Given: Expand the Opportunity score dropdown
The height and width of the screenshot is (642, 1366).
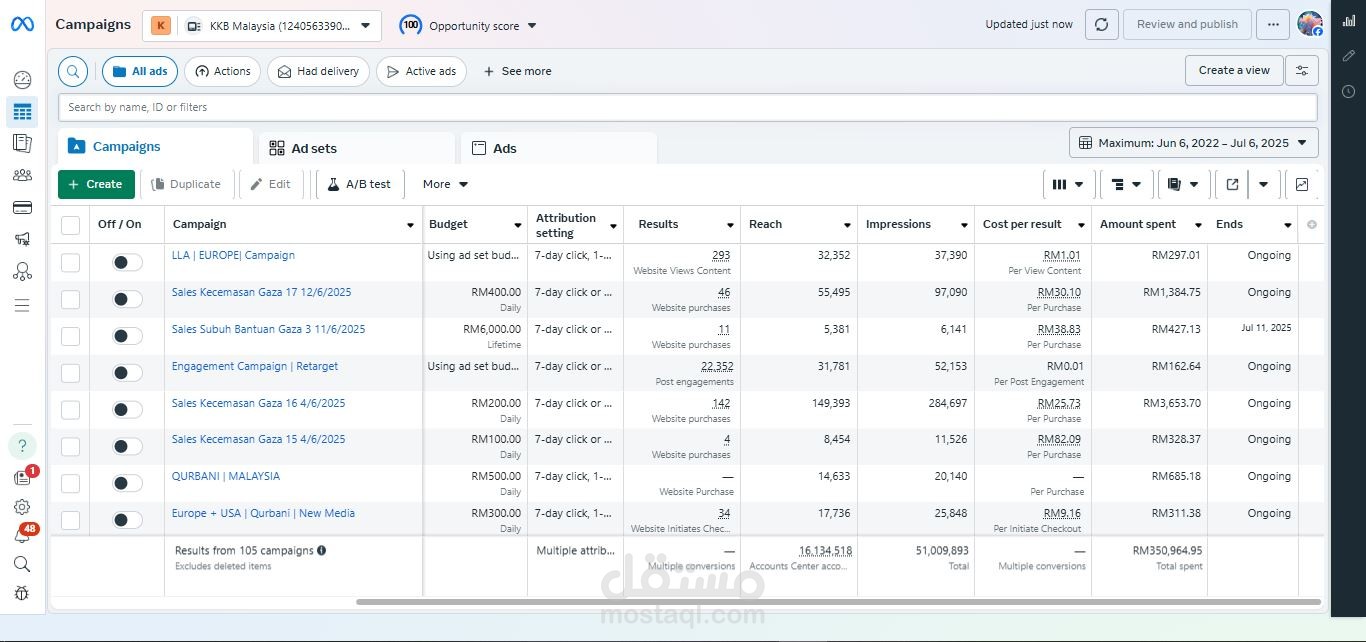Looking at the screenshot, I should click(x=468, y=26).
